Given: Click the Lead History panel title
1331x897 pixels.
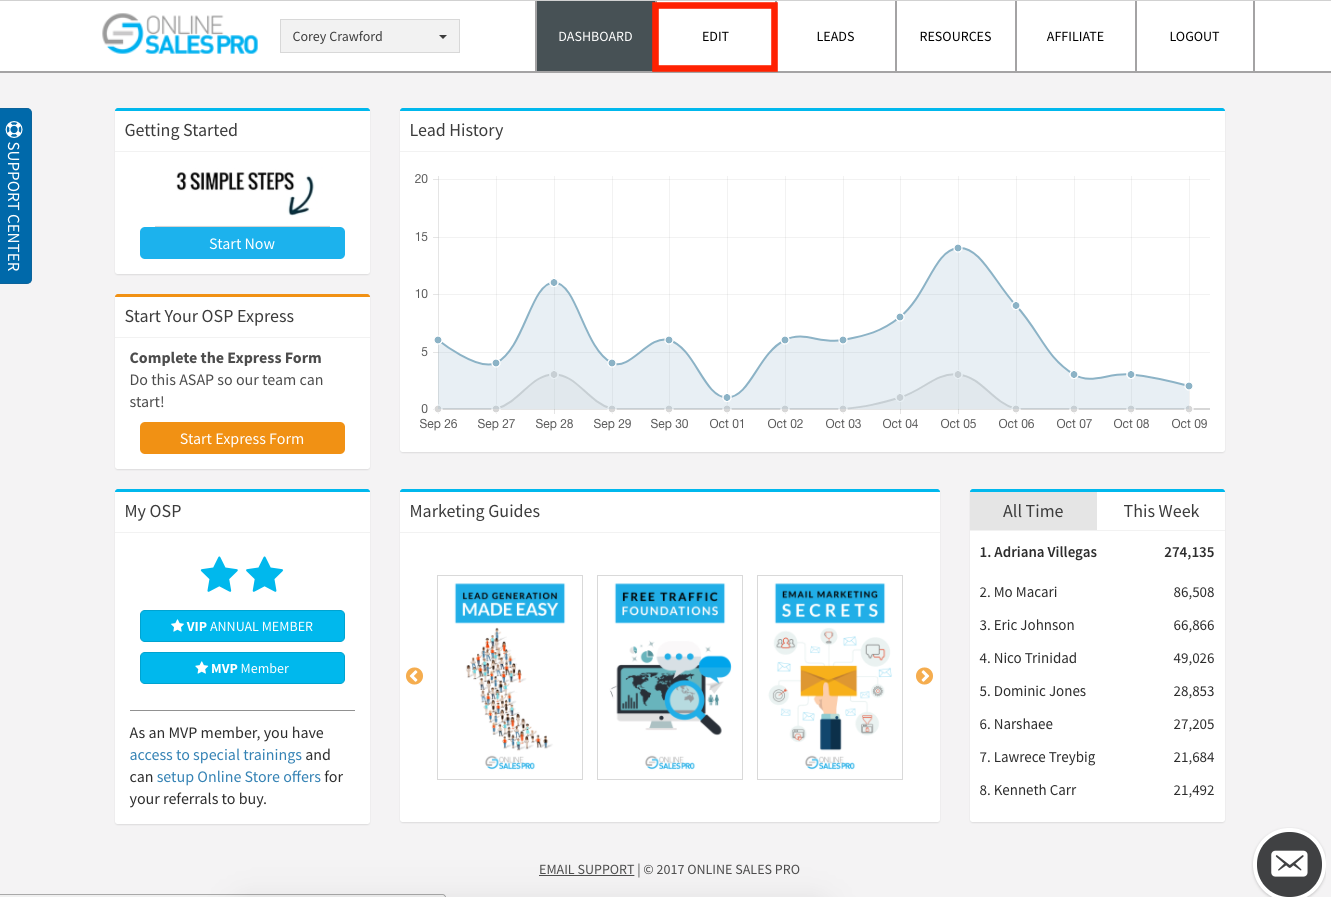Looking at the screenshot, I should click(x=456, y=130).
